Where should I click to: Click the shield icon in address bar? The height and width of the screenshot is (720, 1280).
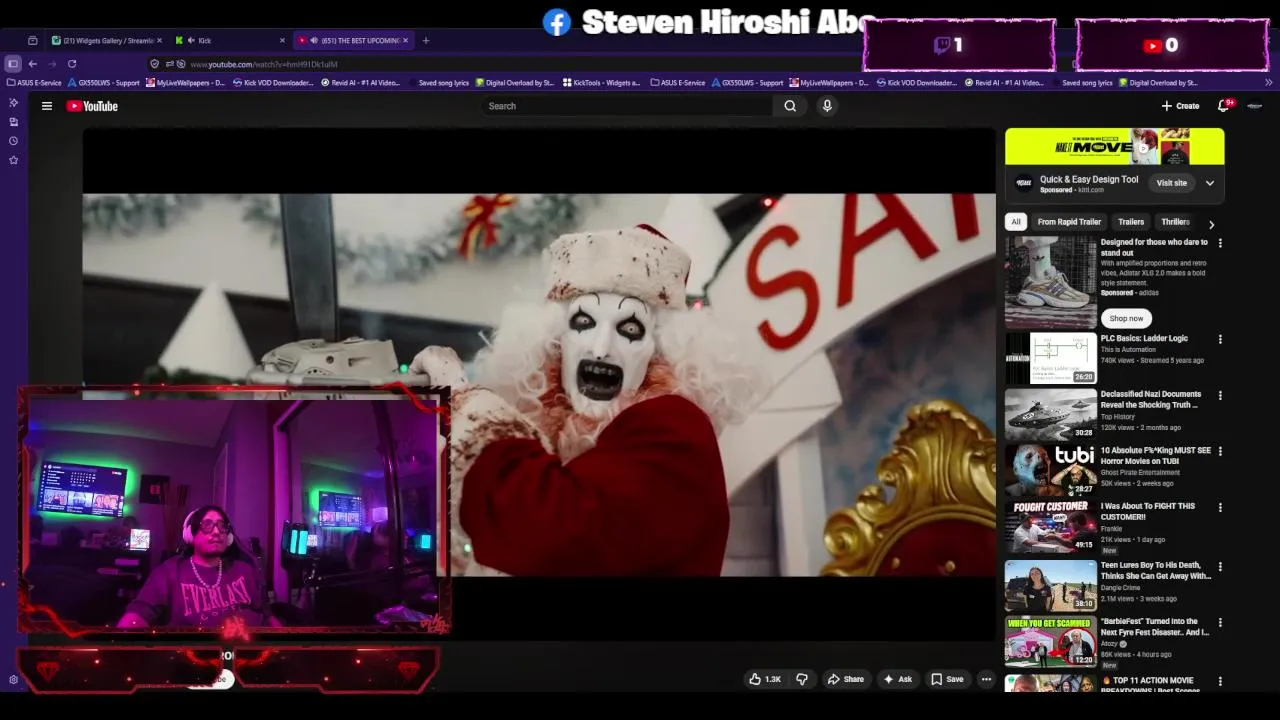coord(155,64)
